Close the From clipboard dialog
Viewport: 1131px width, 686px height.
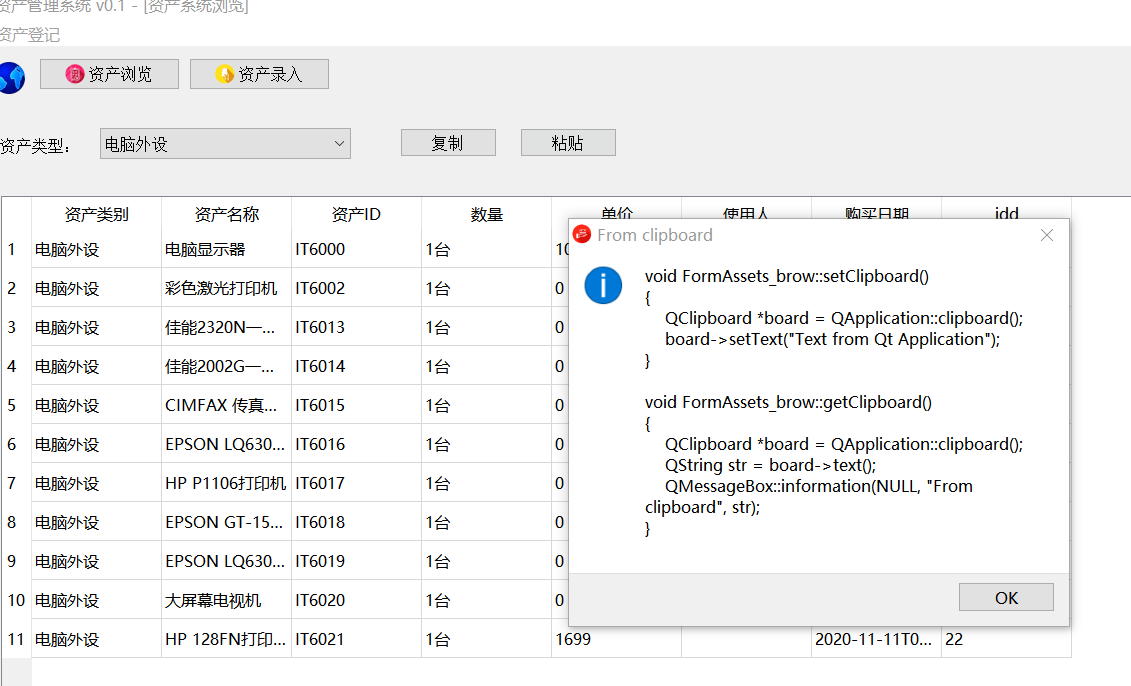click(x=1047, y=235)
